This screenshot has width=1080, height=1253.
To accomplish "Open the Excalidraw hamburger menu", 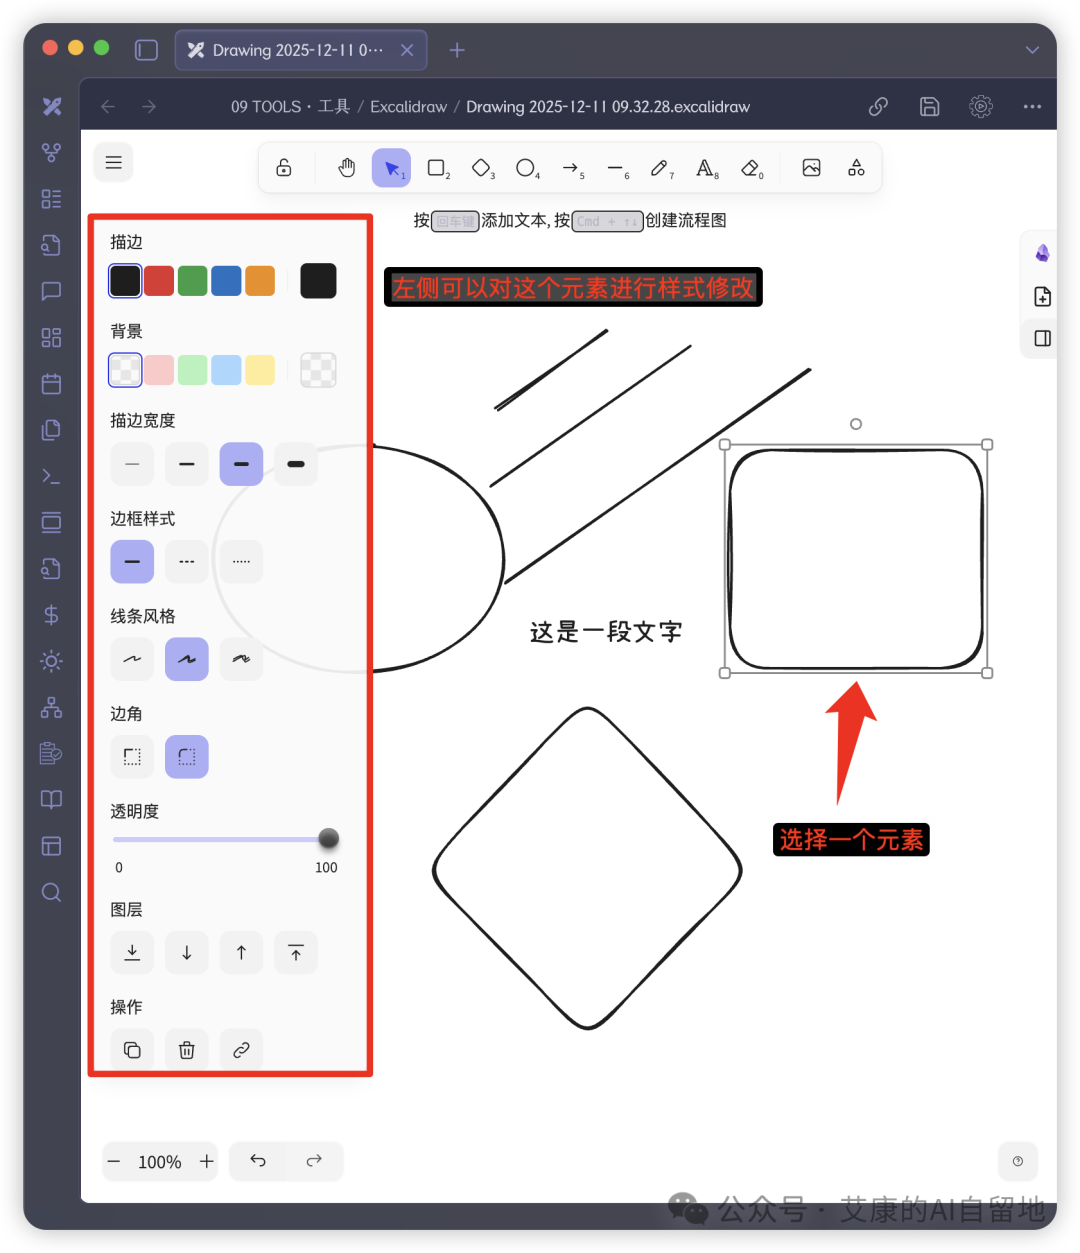I will (114, 162).
